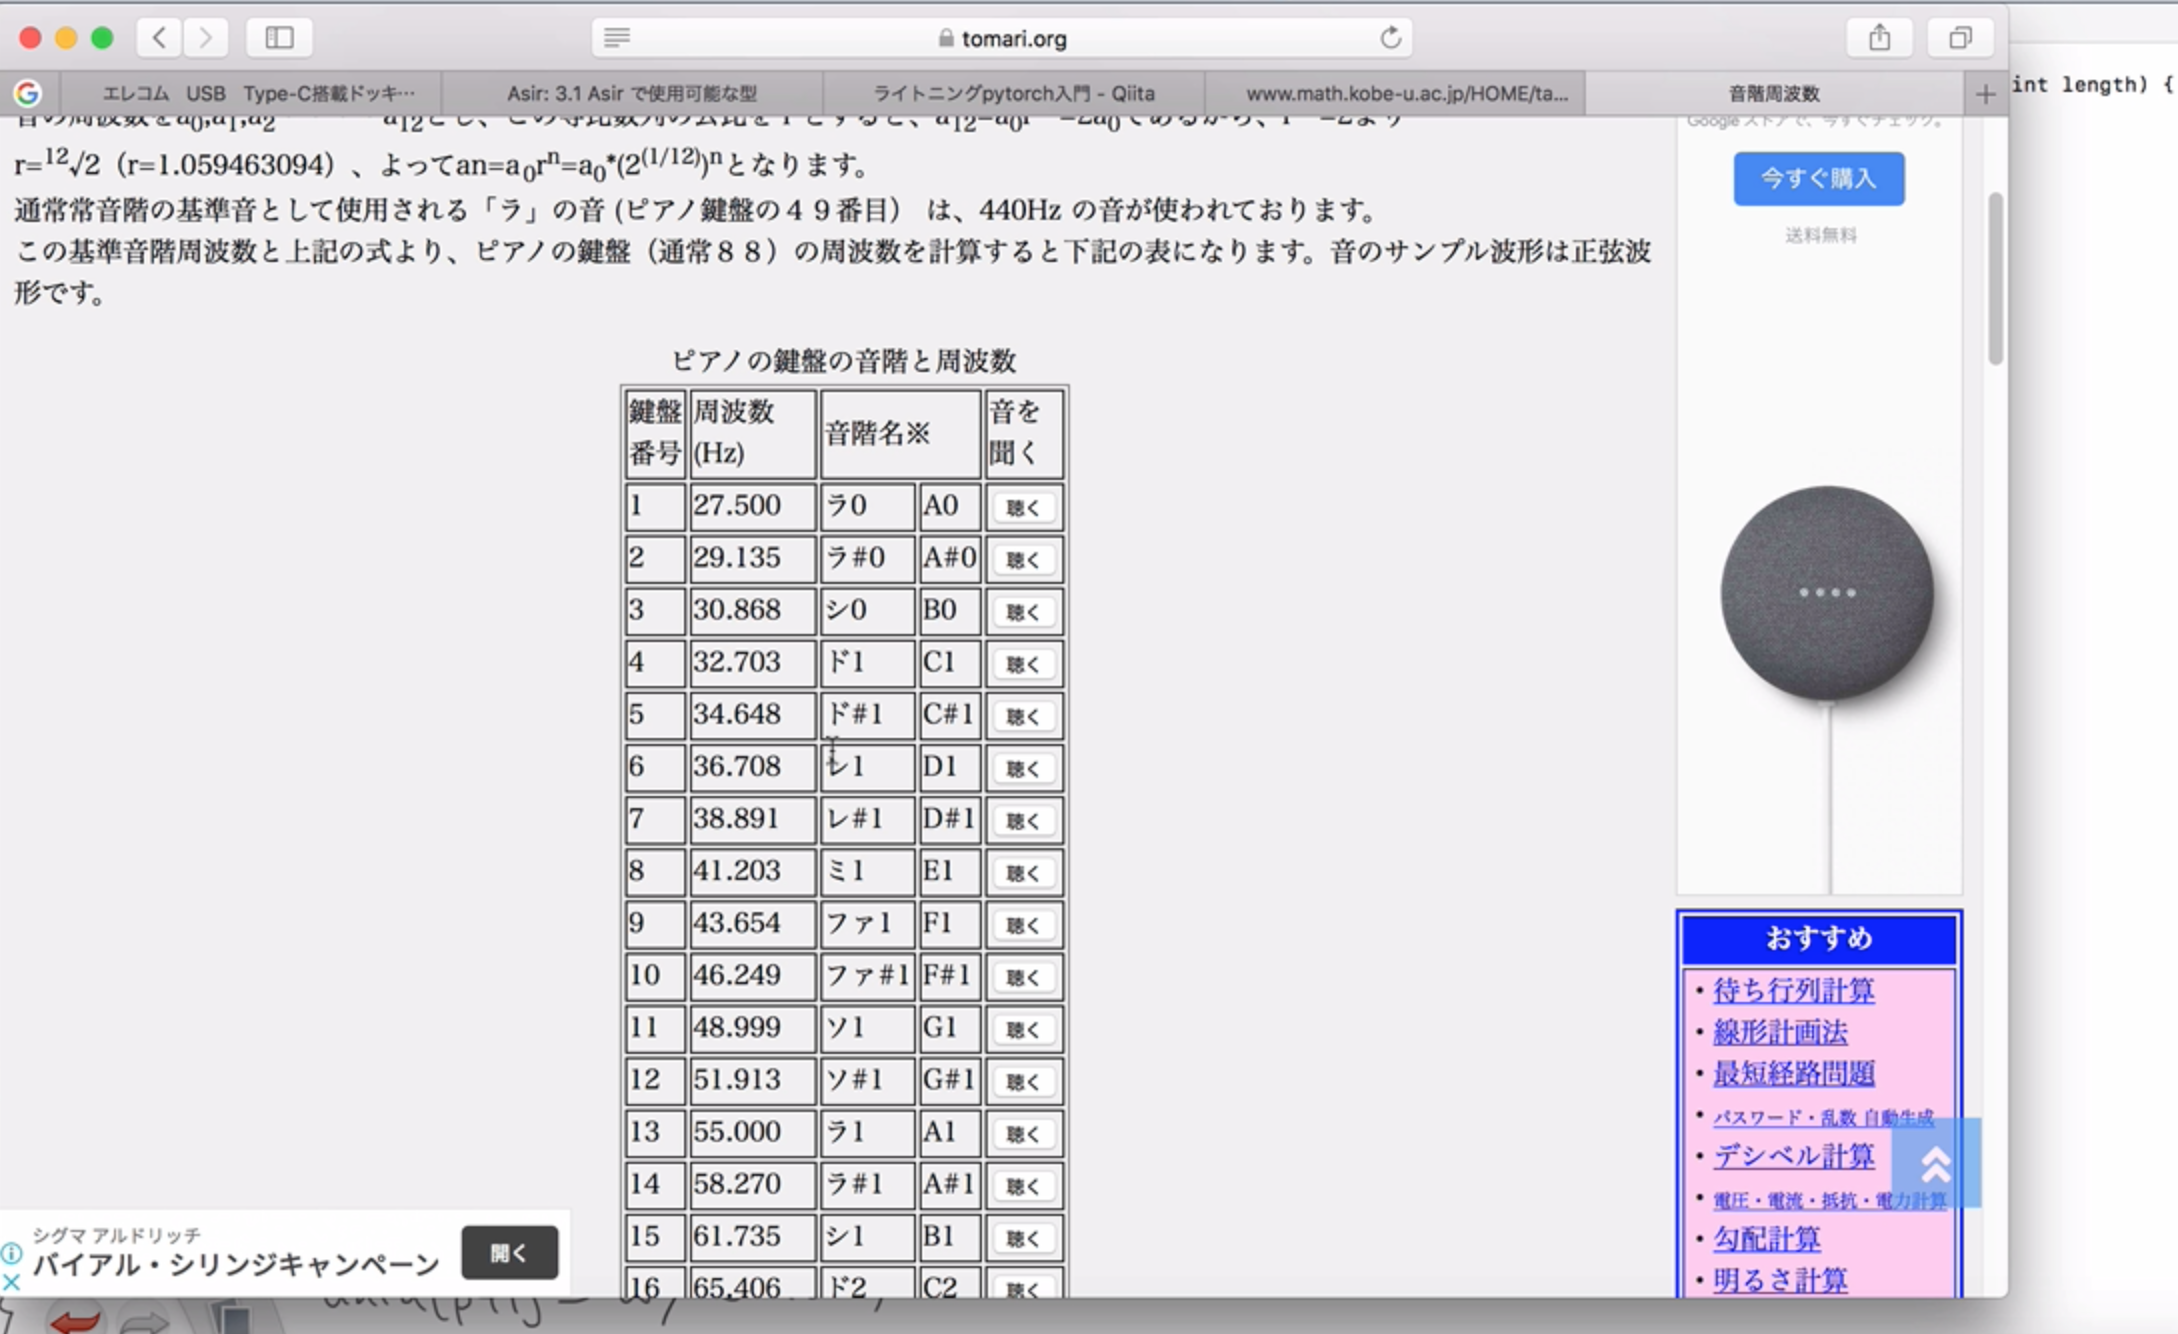The image size is (2178, 1334).
Task: Play sound for key 11 G1
Action: click(1023, 1029)
